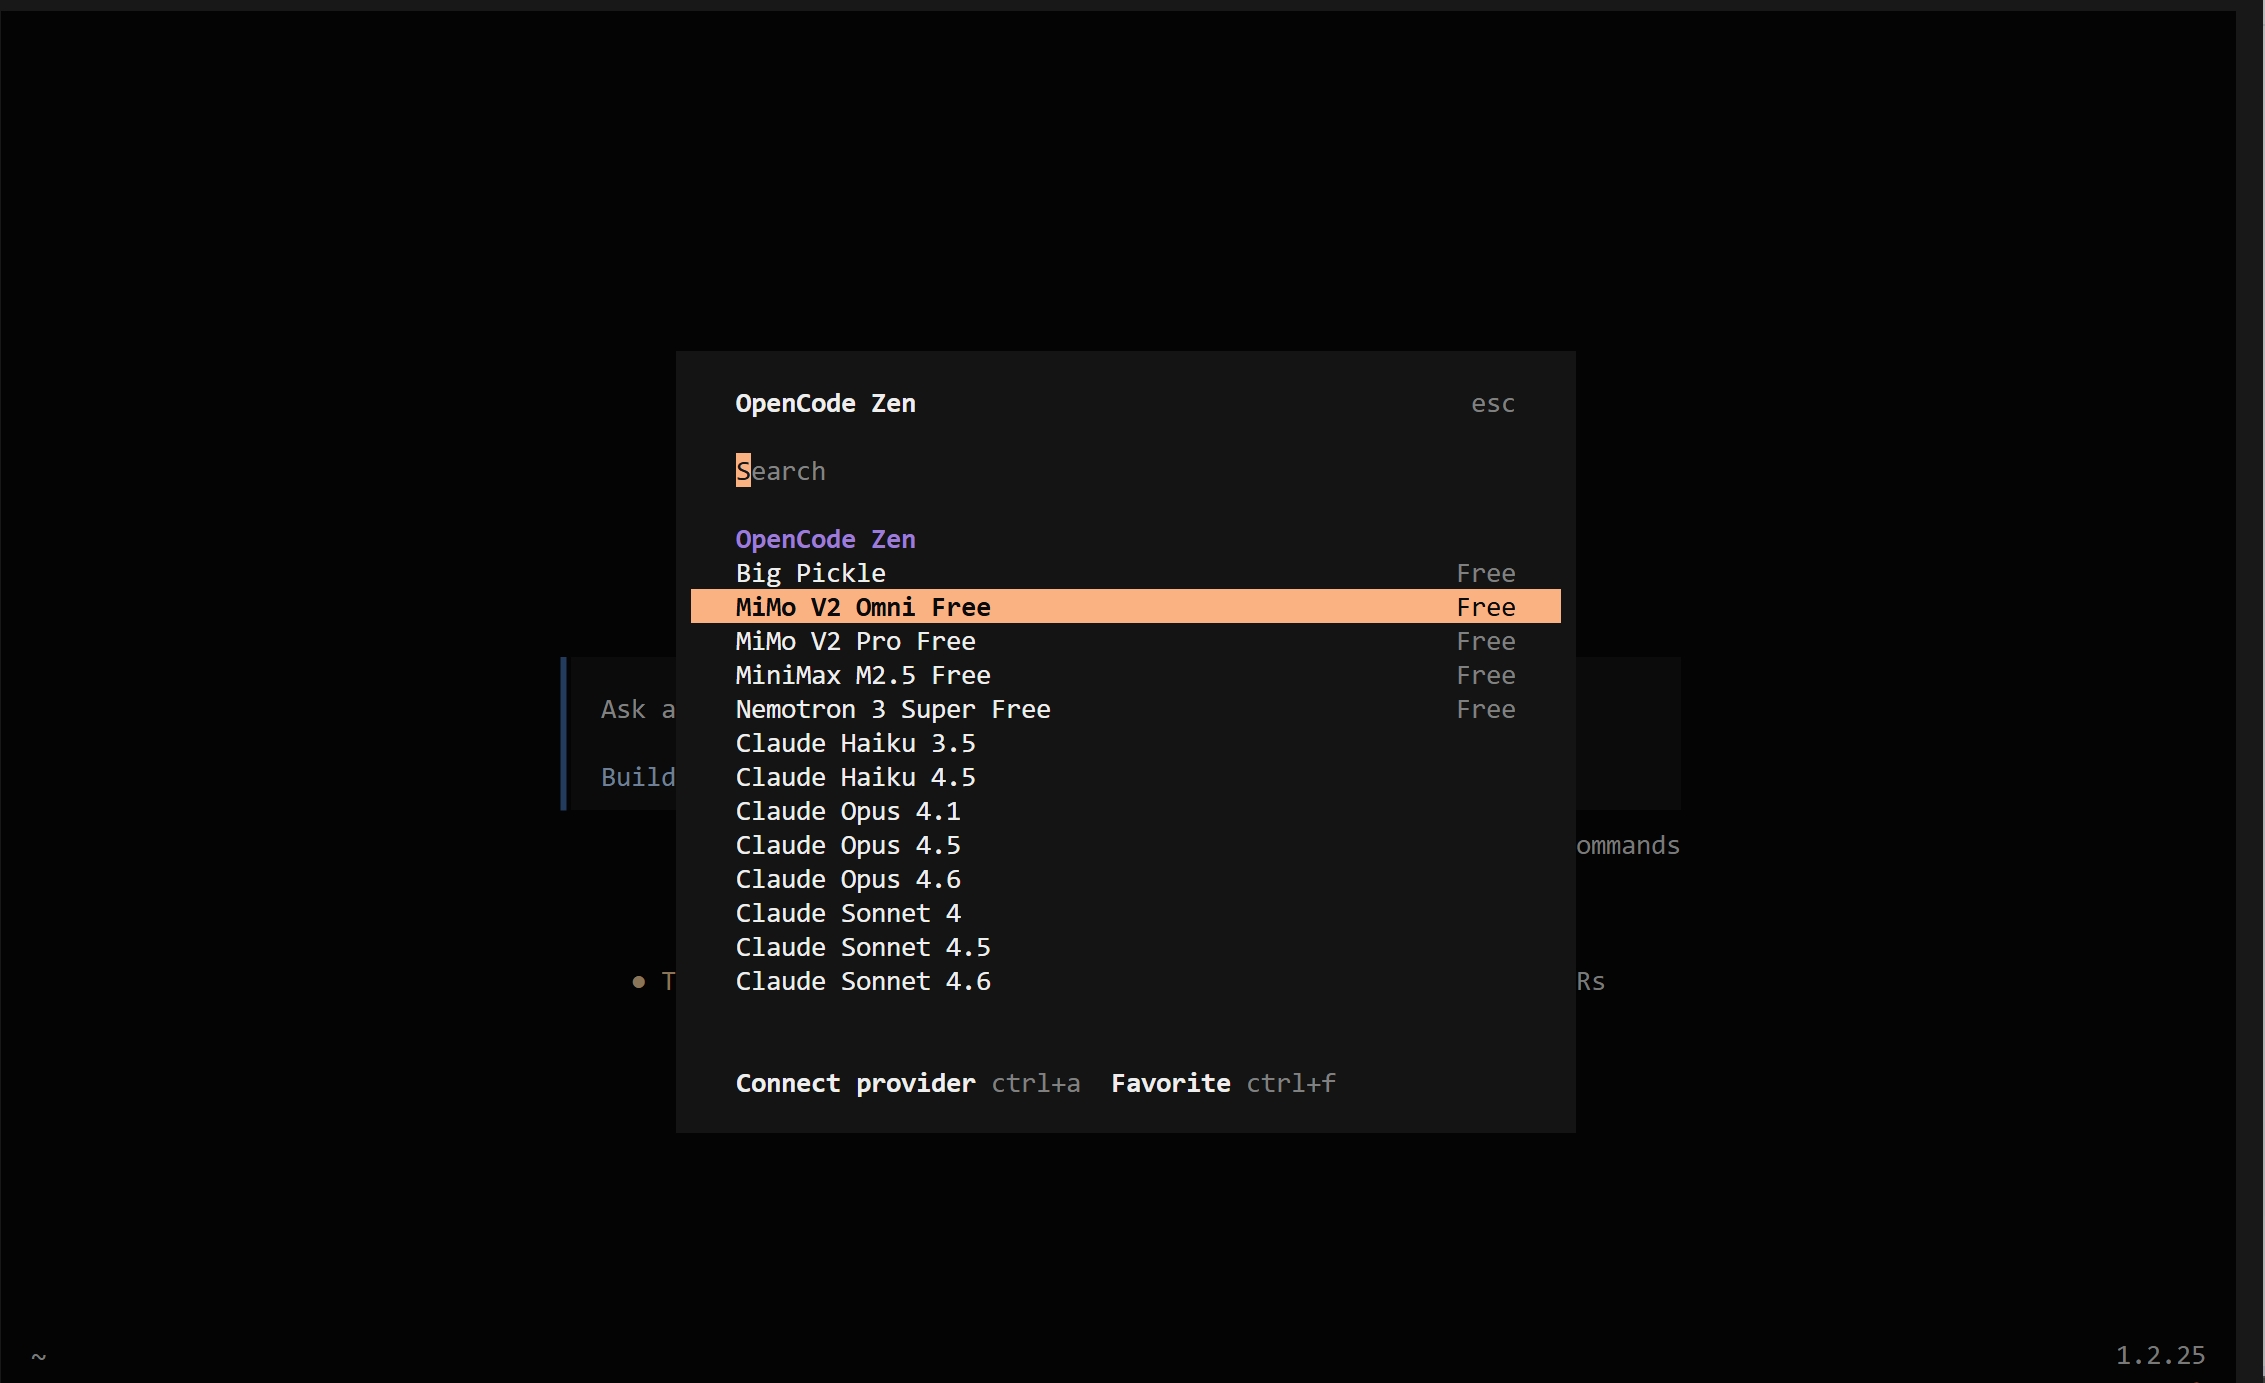
Task: Select Claude Opus 4.5 model
Action: (1125, 845)
